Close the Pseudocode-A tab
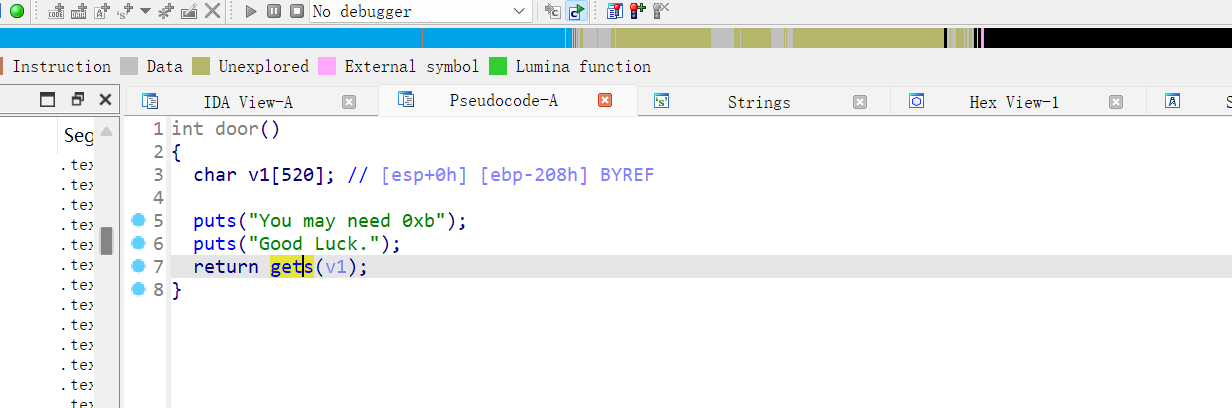This screenshot has height=408, width=1232. click(604, 101)
